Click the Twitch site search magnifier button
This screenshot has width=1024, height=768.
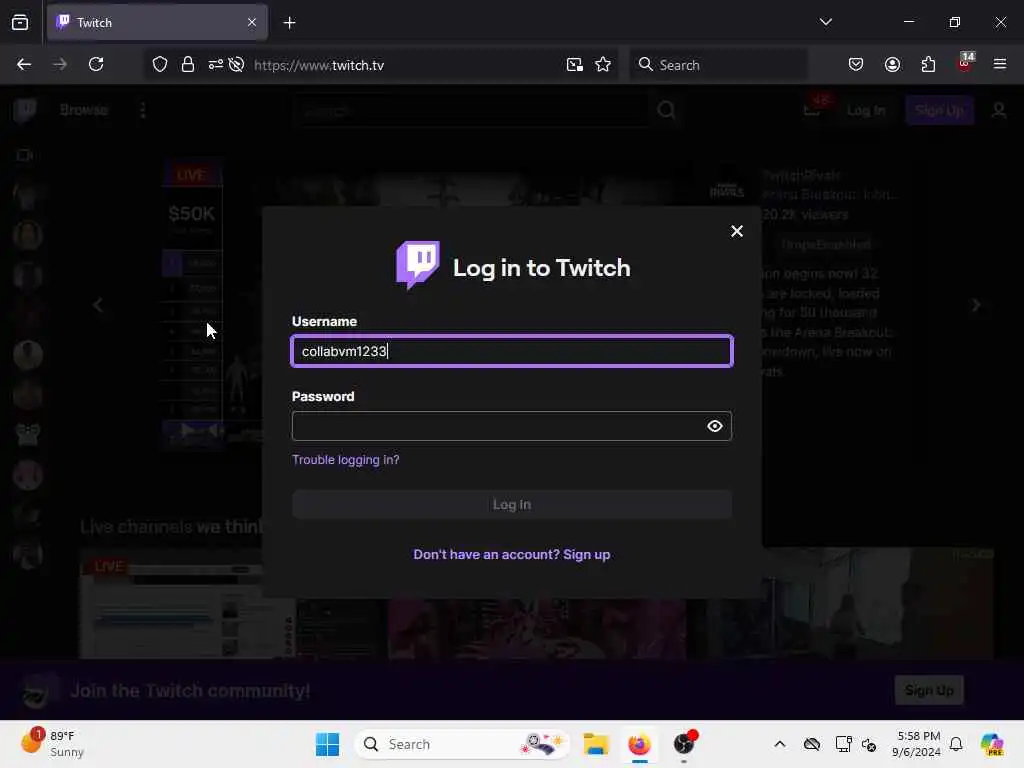click(666, 110)
